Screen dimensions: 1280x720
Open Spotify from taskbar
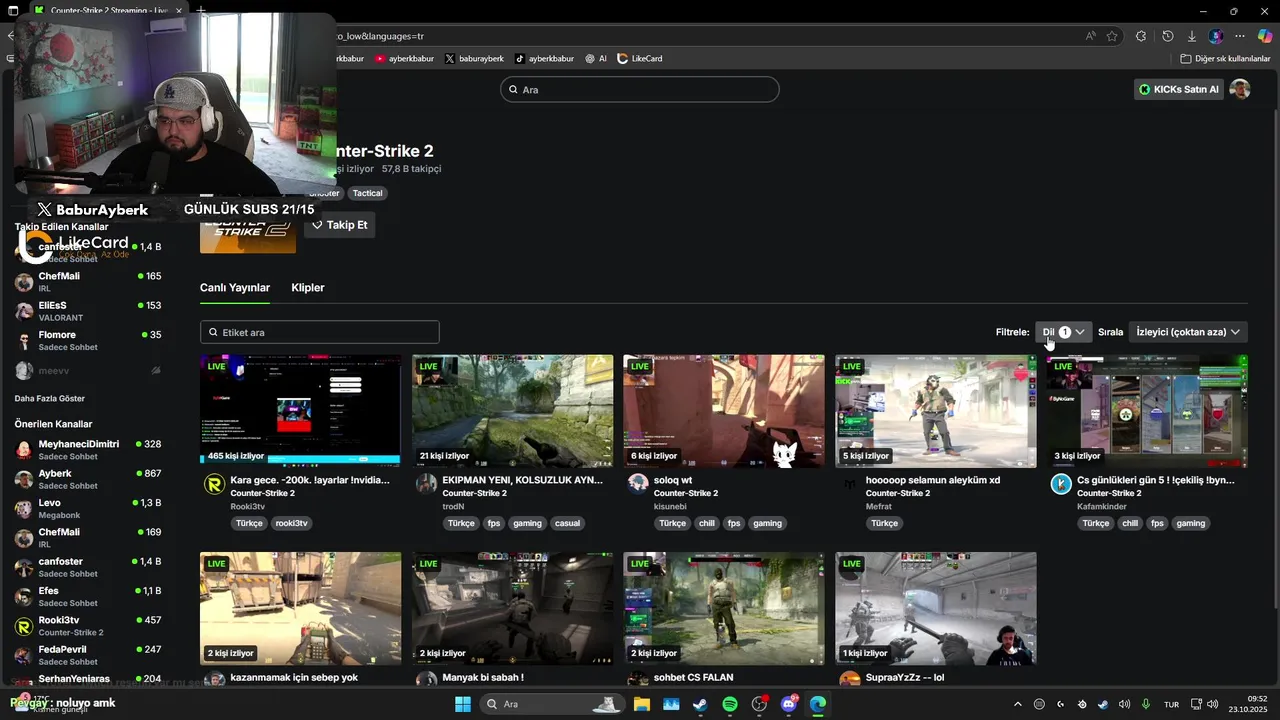coord(730,704)
